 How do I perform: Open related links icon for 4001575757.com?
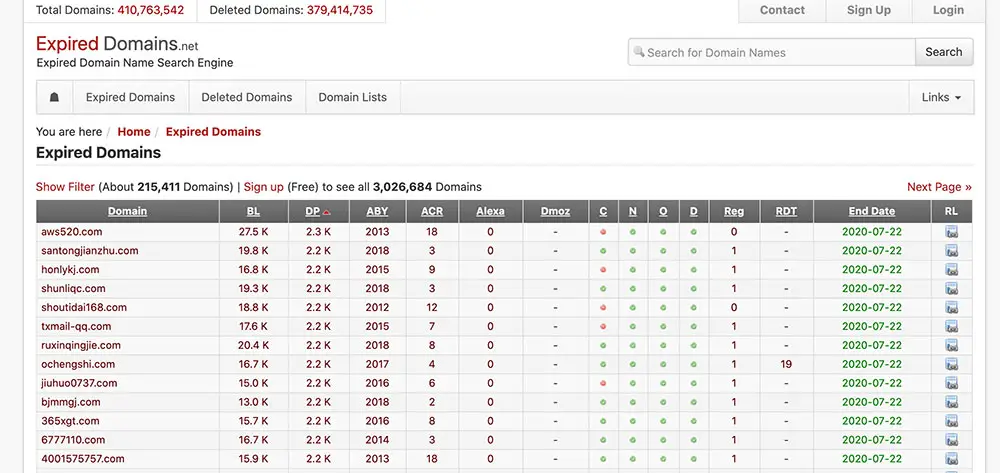[952, 459]
